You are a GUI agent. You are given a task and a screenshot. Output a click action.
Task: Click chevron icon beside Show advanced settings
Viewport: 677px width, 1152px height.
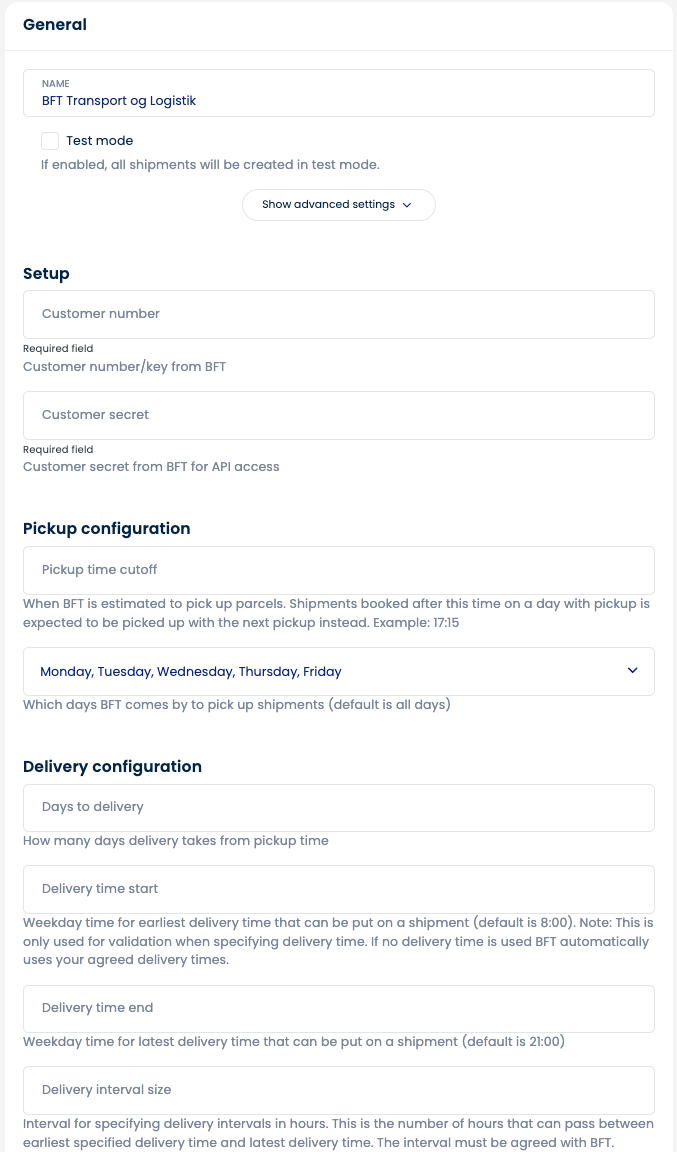tap(407, 205)
